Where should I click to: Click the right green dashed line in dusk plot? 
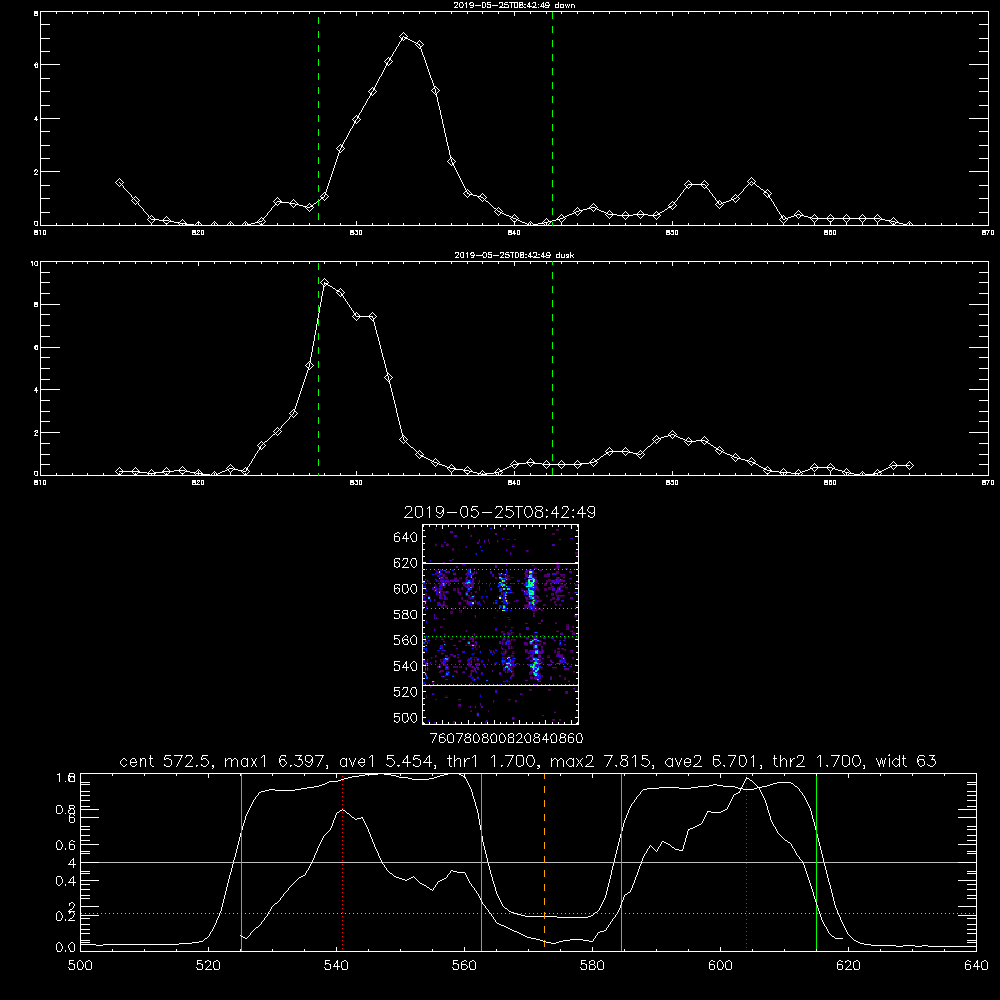[x=552, y=368]
